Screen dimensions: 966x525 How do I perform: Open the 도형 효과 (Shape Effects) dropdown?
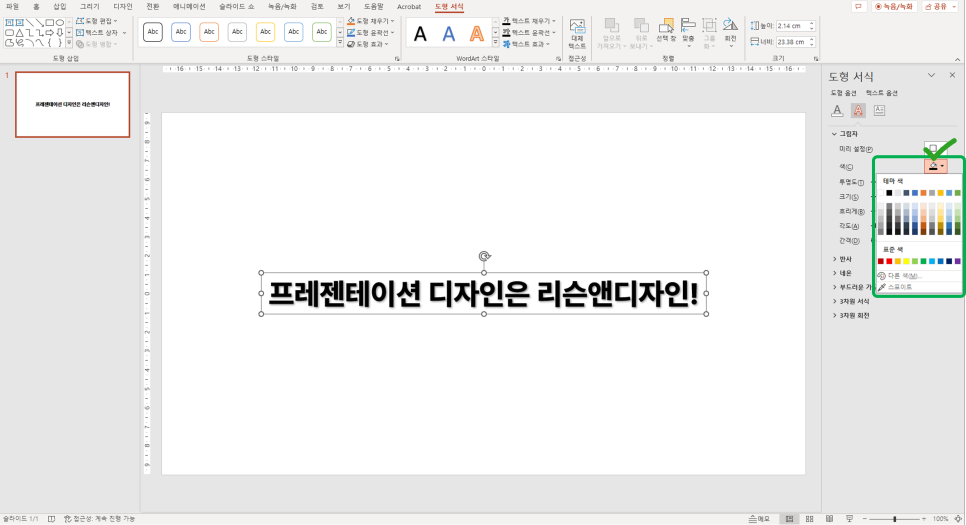[368, 44]
